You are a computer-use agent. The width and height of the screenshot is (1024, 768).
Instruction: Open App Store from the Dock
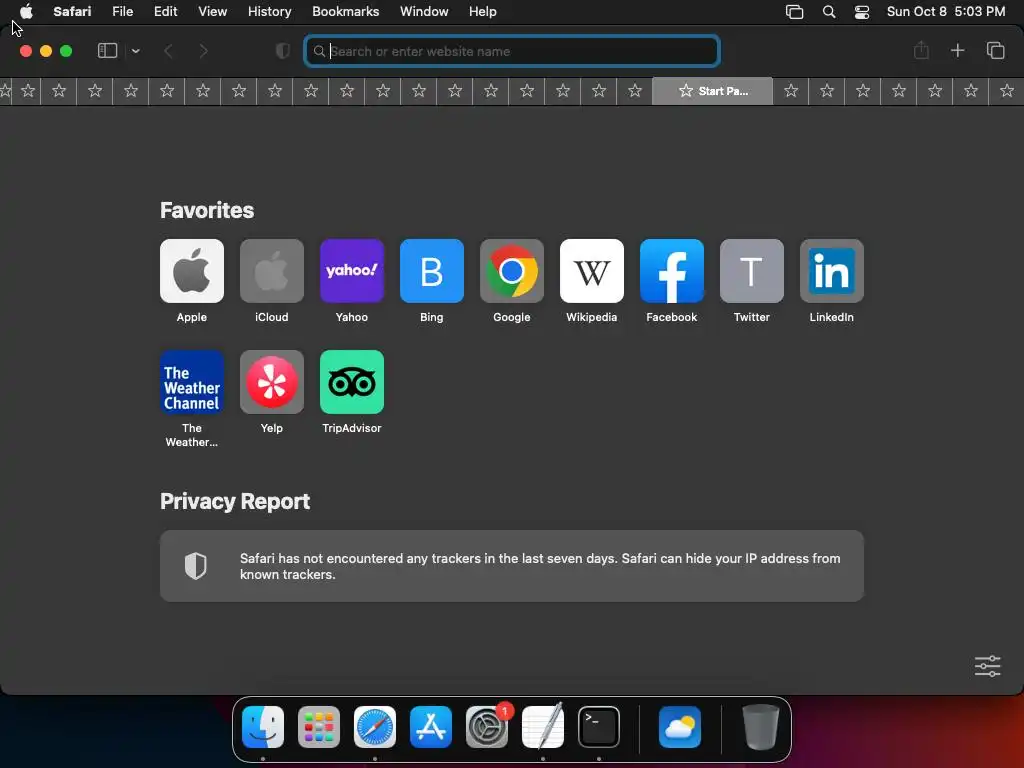[x=431, y=727]
